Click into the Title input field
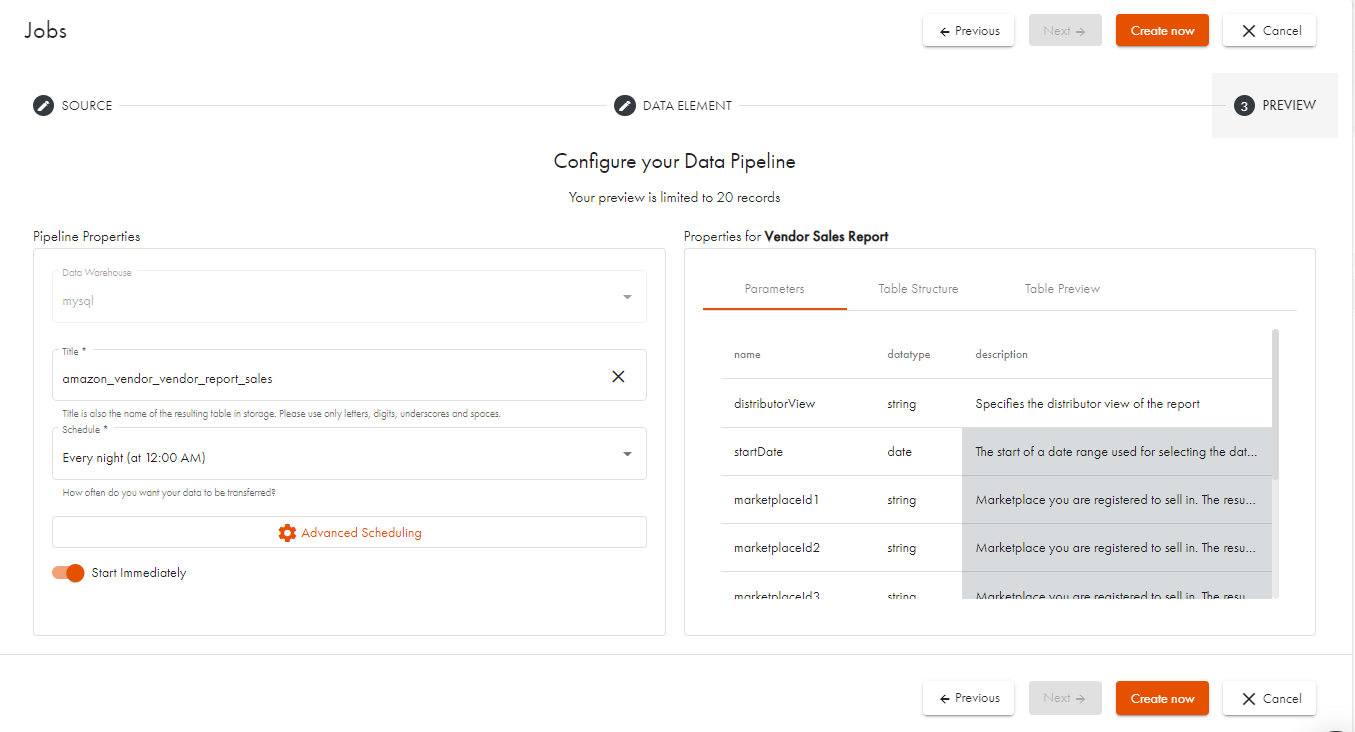The height and width of the screenshot is (732, 1355). click(330, 379)
